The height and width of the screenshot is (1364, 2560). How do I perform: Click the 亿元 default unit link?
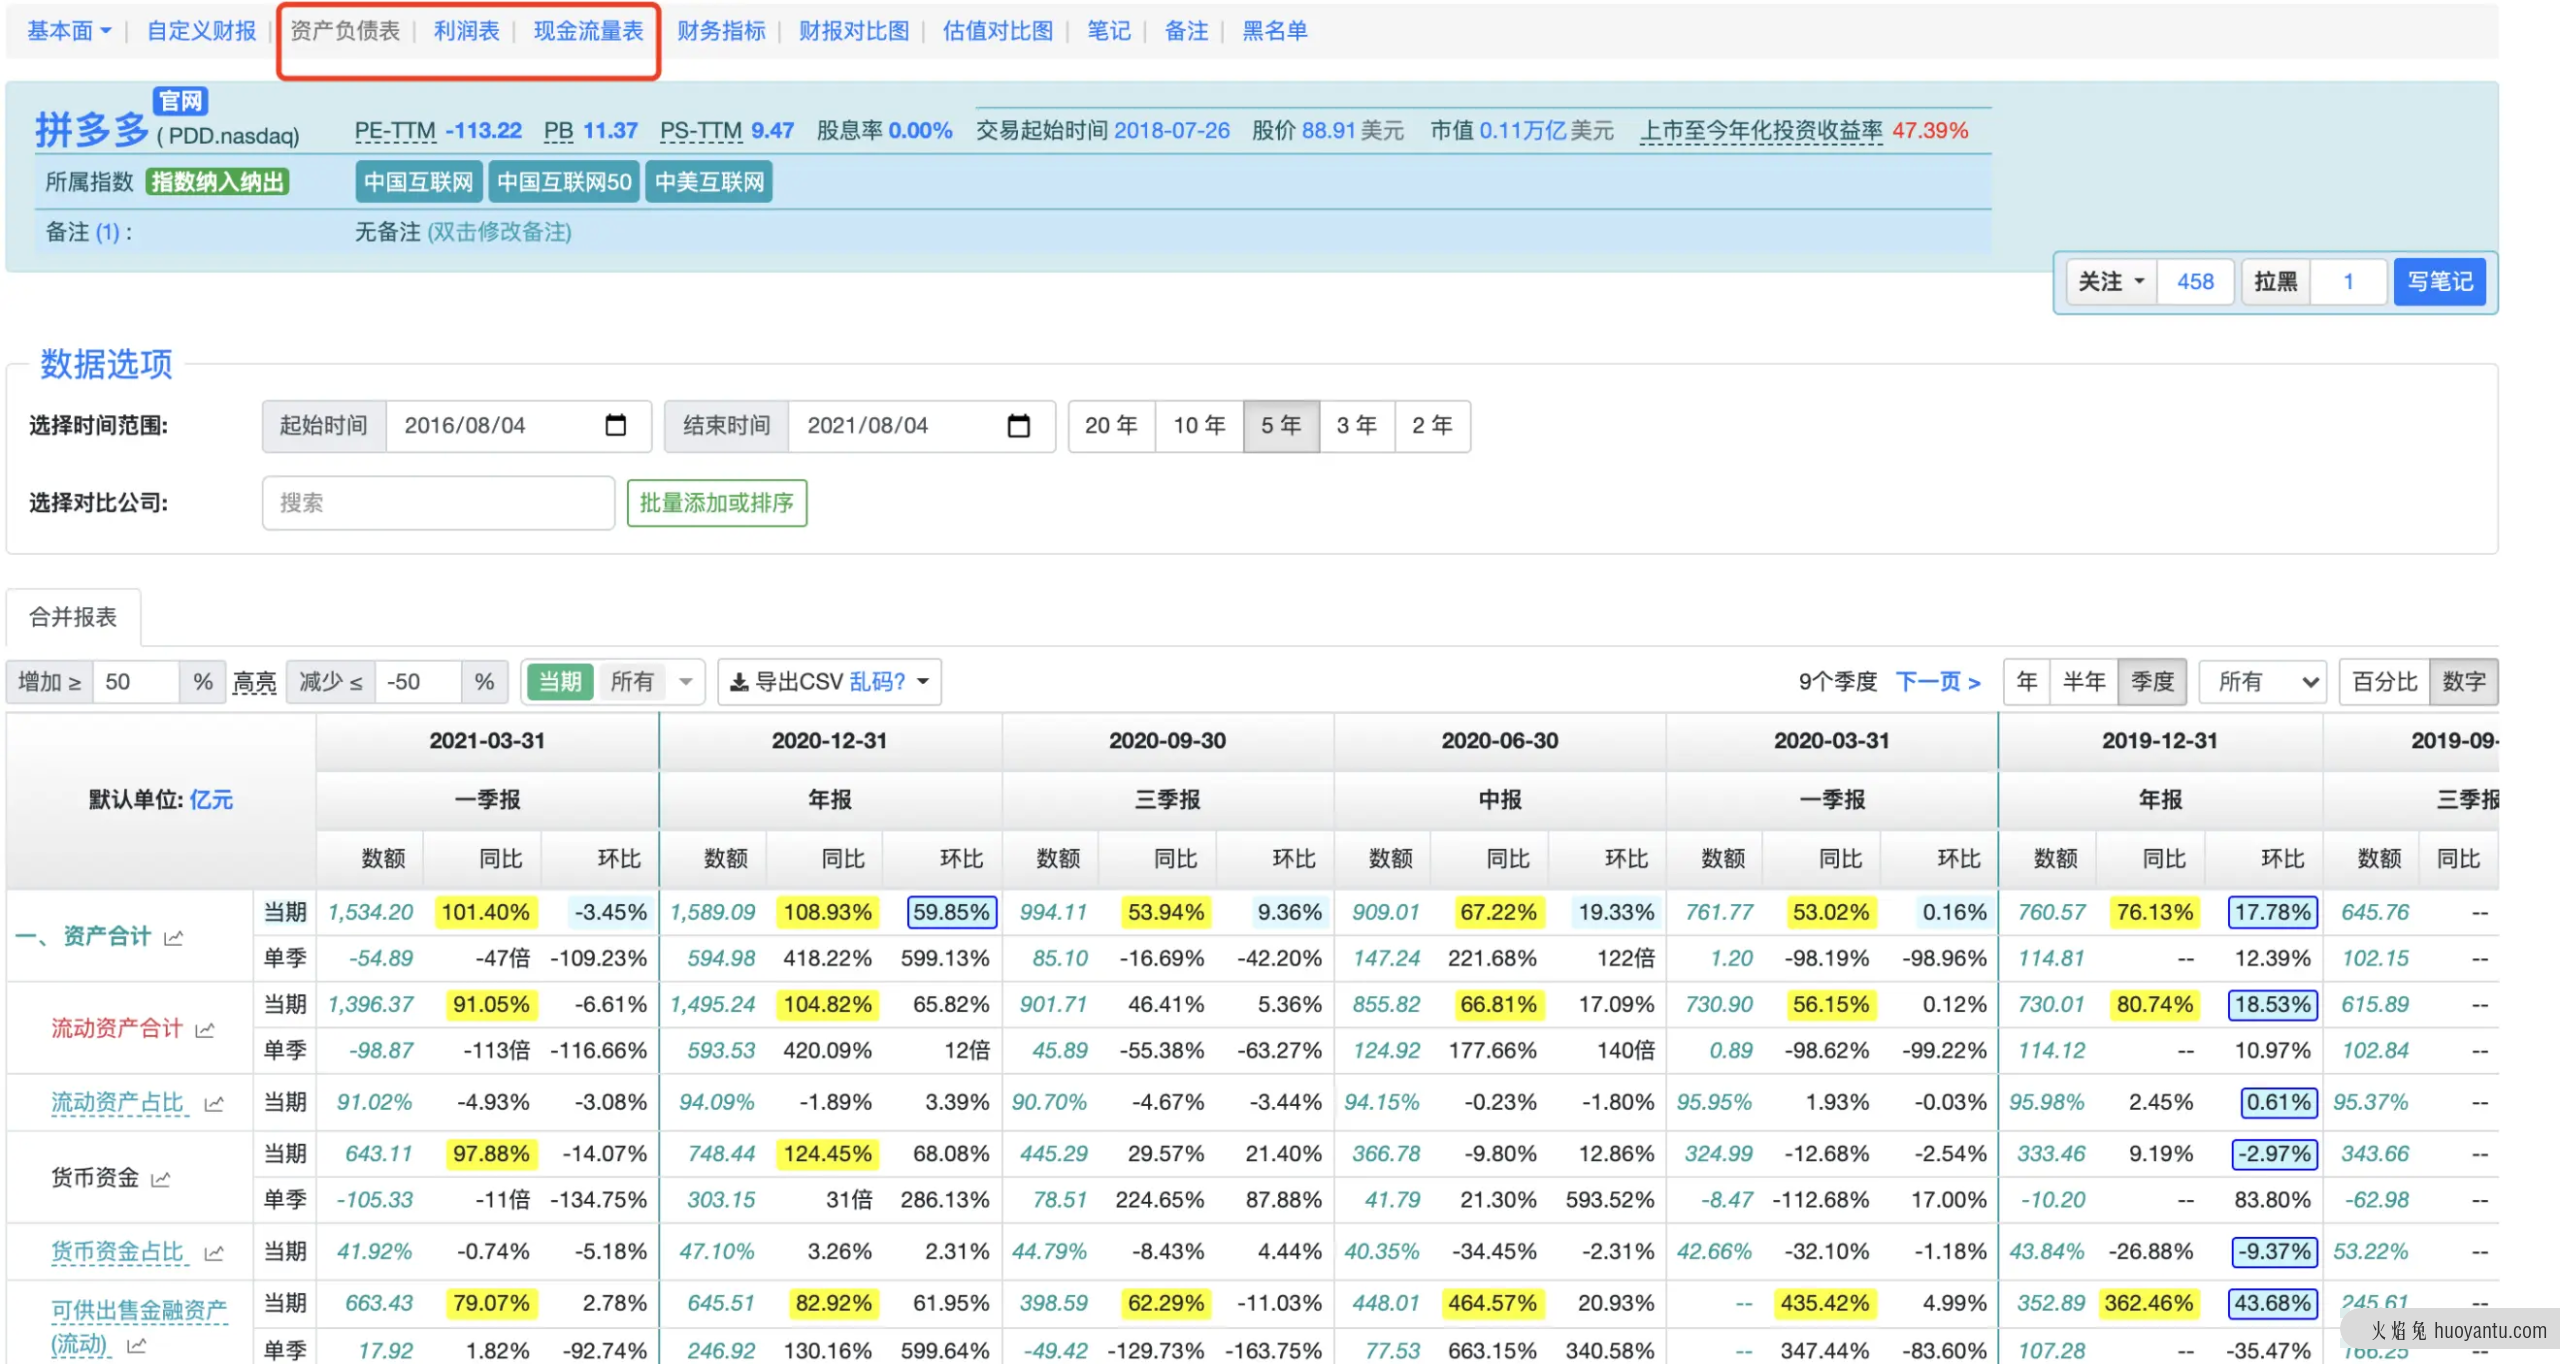coord(211,800)
